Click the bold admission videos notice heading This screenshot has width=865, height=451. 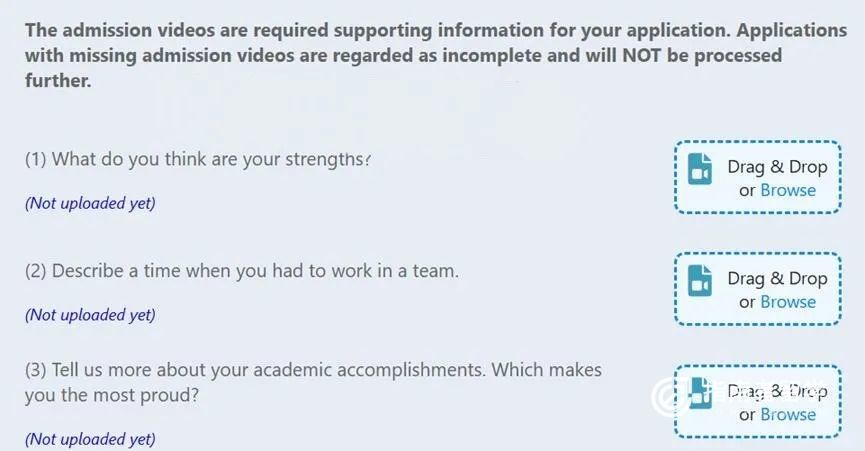(x=436, y=55)
